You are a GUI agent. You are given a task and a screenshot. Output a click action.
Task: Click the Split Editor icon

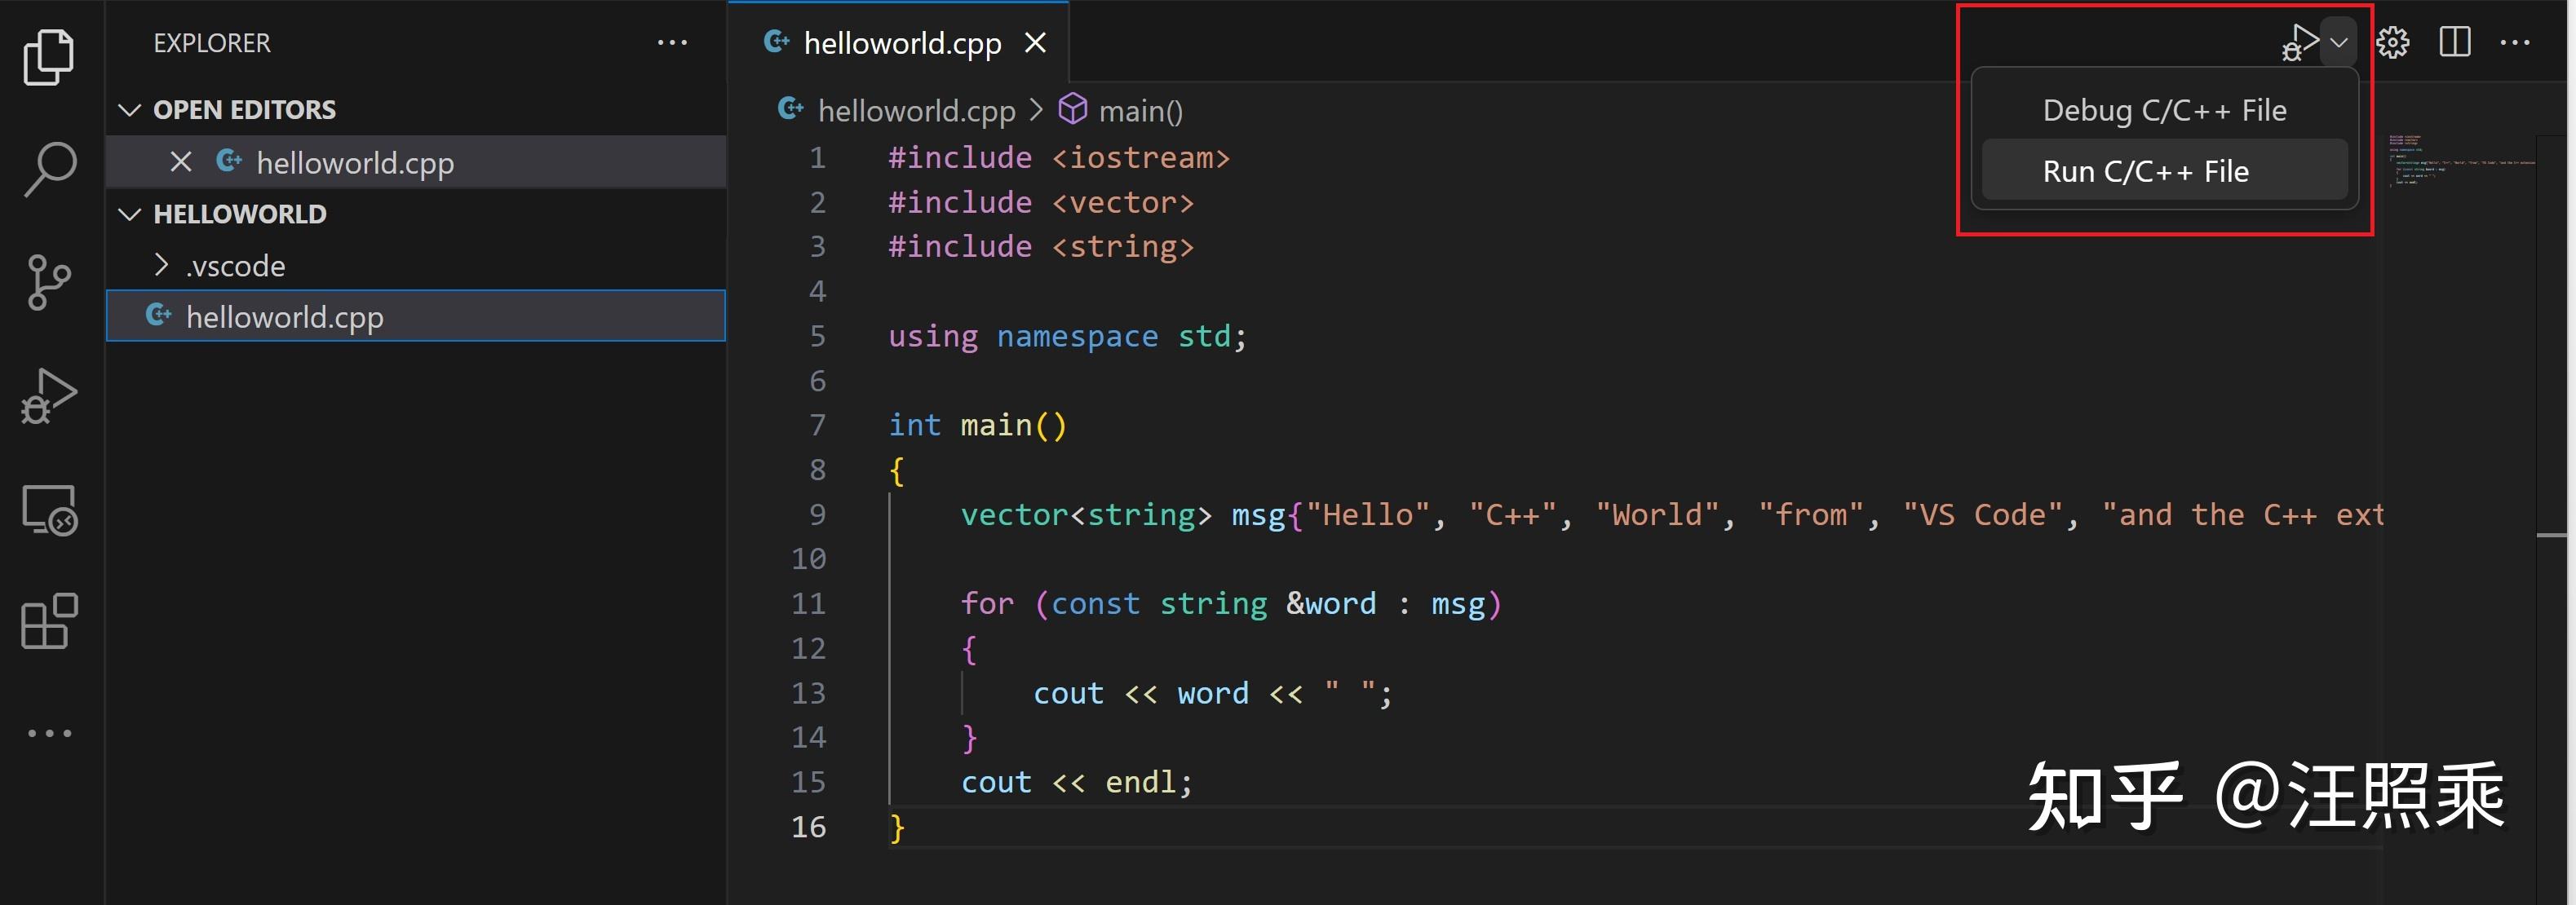click(x=2455, y=42)
